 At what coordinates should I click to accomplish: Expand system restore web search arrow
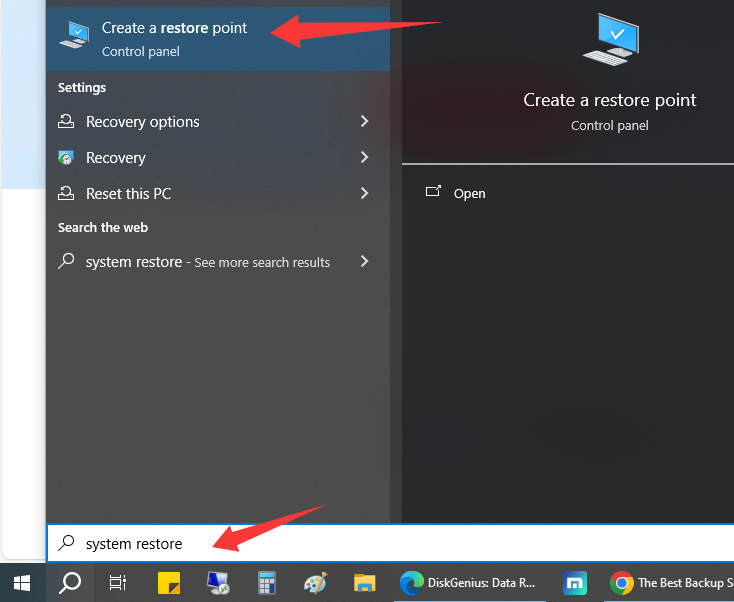coord(364,262)
